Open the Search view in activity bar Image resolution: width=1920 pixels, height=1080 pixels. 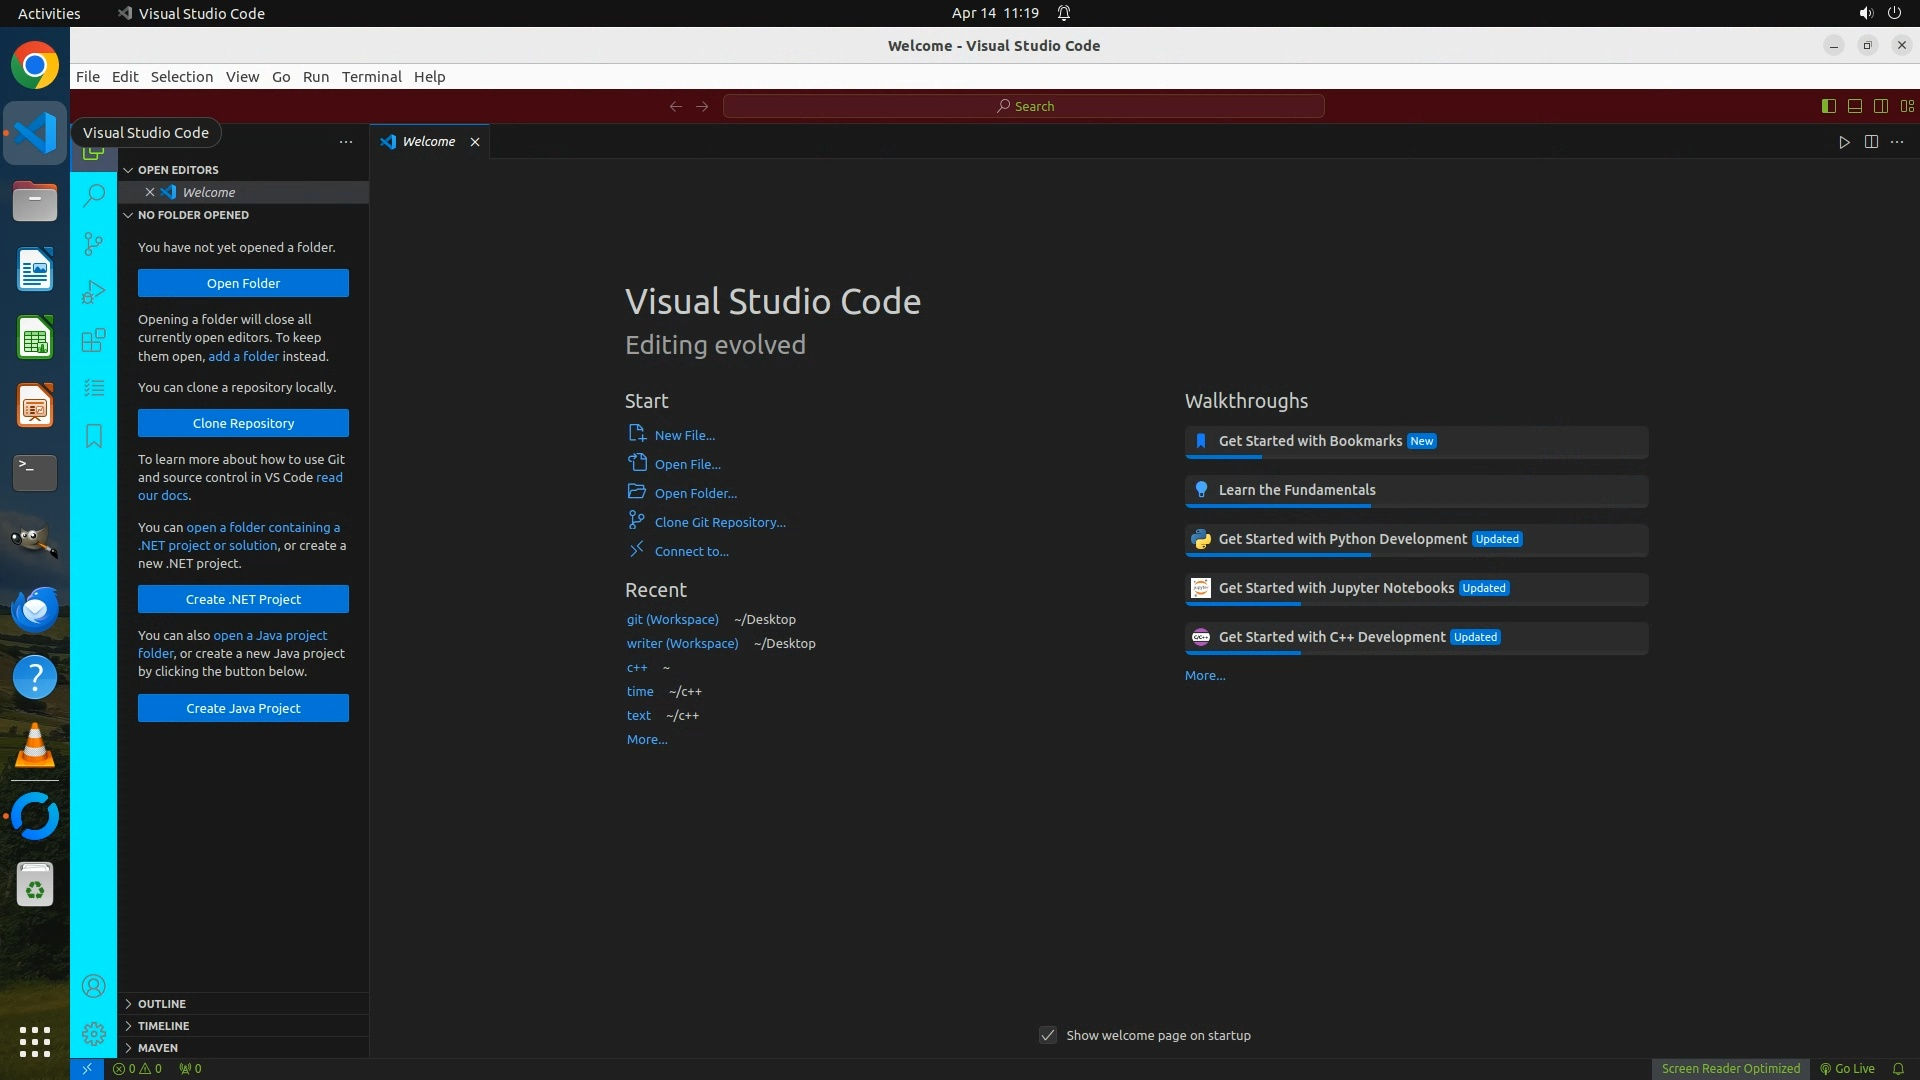click(x=94, y=195)
